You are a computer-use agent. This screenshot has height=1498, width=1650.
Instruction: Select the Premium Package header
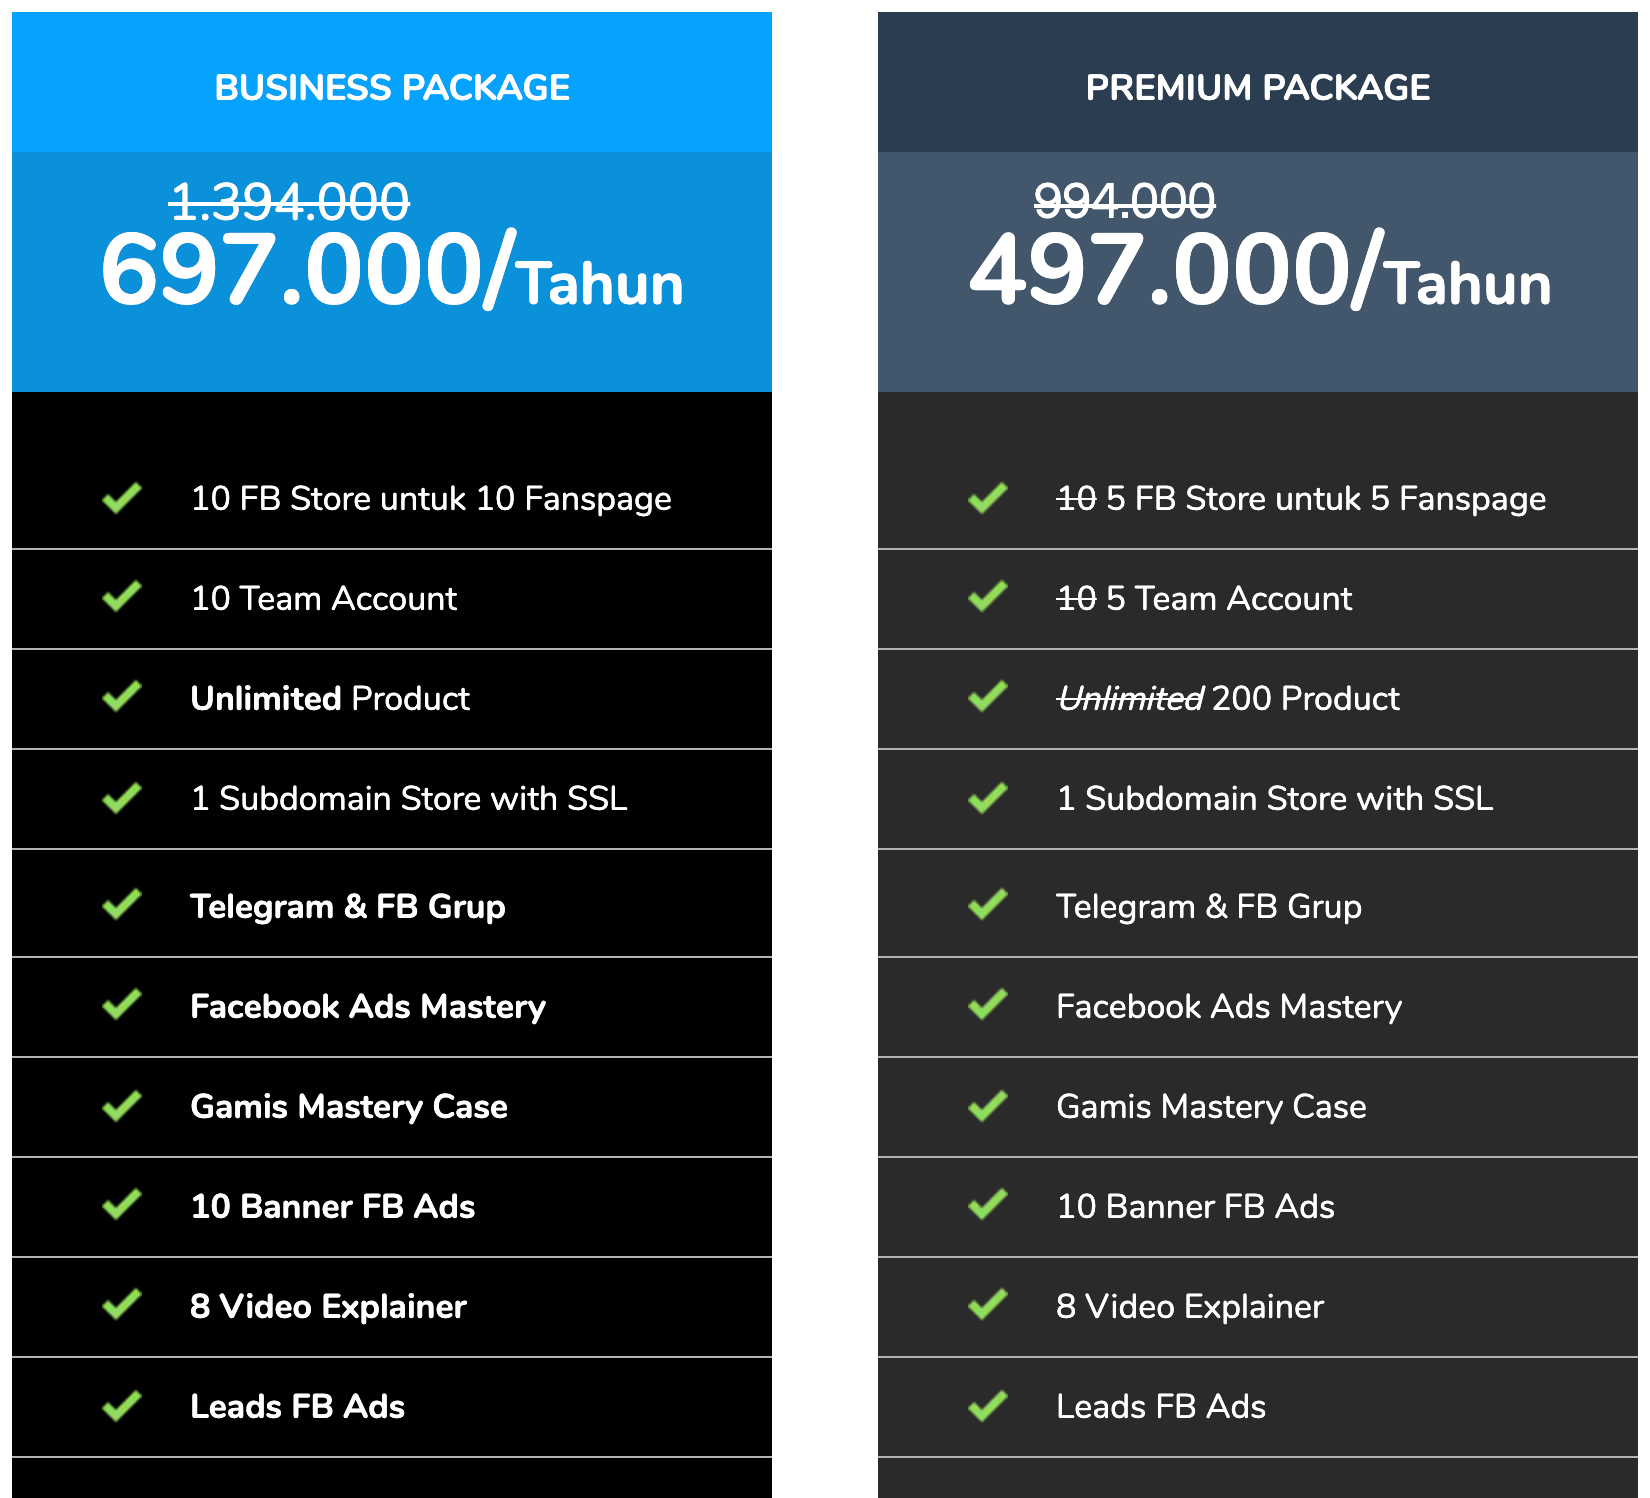click(x=1258, y=88)
